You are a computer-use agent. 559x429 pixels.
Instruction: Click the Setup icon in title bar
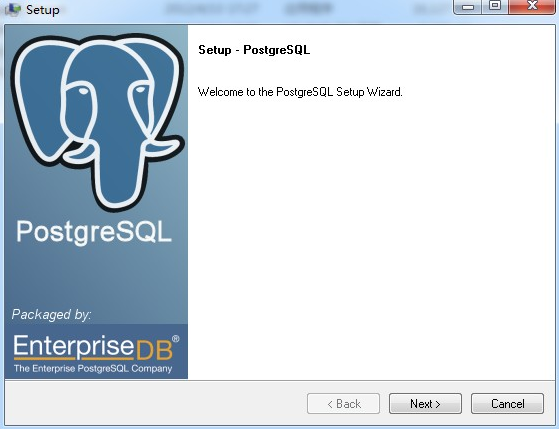(13, 9)
